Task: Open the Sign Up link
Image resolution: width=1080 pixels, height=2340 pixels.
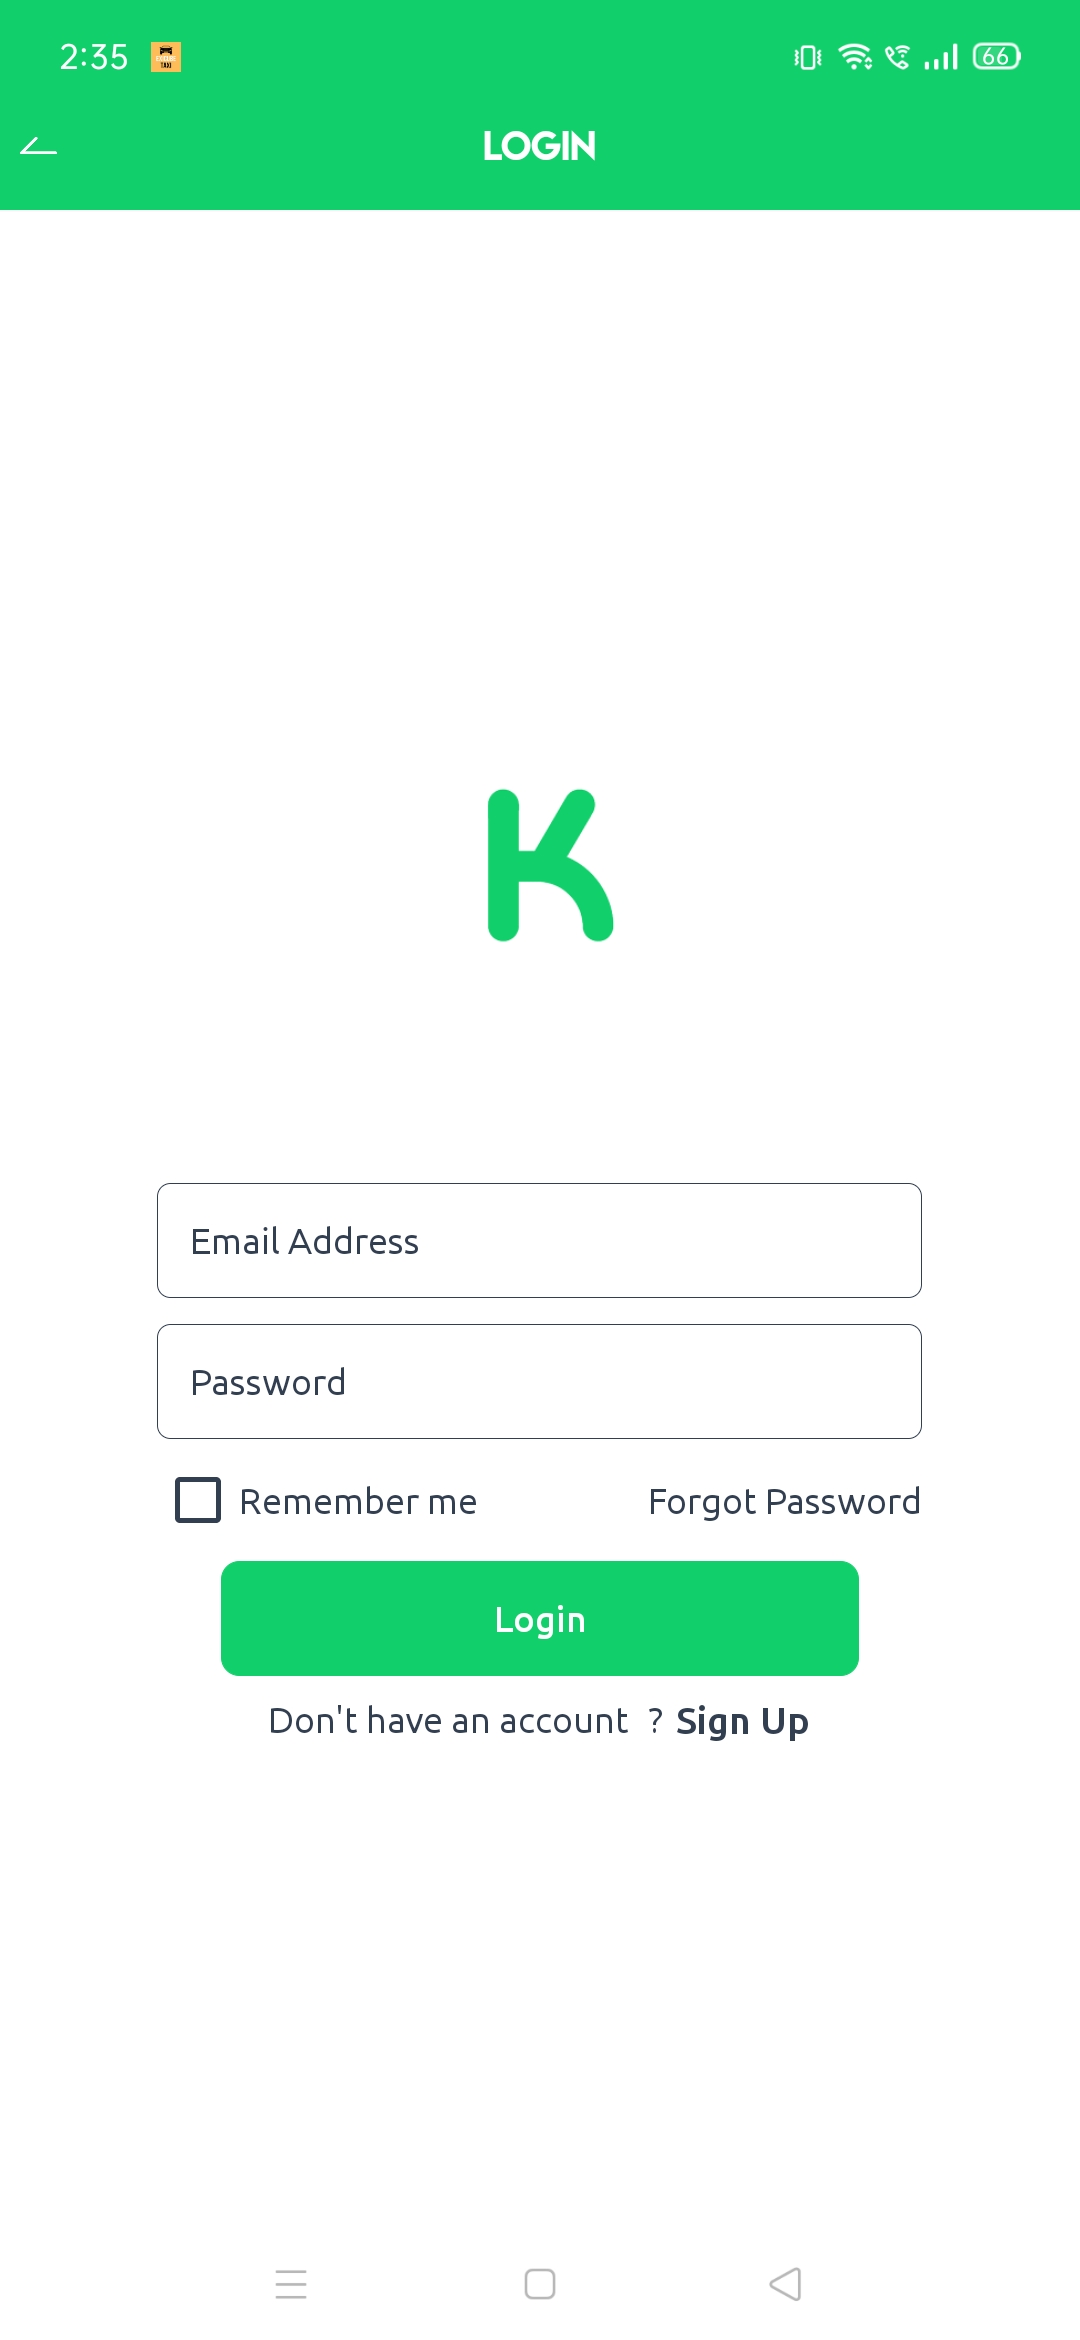Action: click(x=742, y=1722)
